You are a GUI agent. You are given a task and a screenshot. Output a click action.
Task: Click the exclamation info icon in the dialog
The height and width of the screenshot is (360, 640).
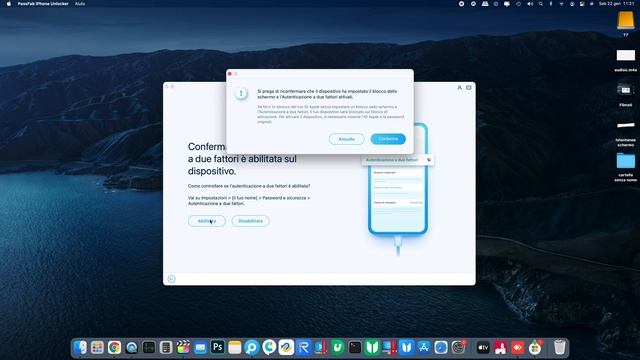241,93
